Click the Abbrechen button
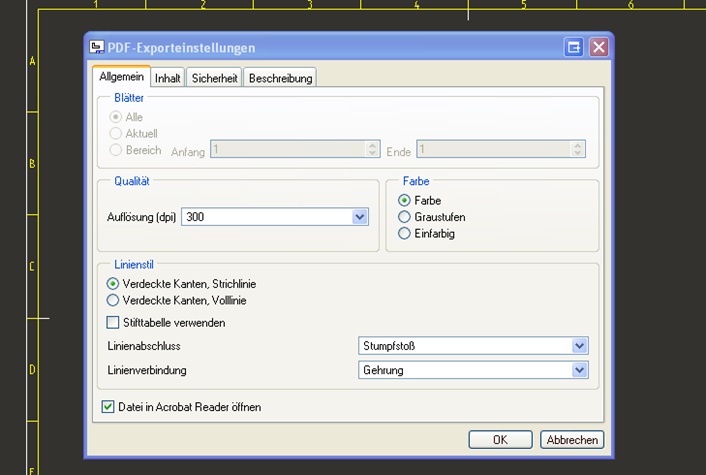The image size is (706, 475). [572, 440]
